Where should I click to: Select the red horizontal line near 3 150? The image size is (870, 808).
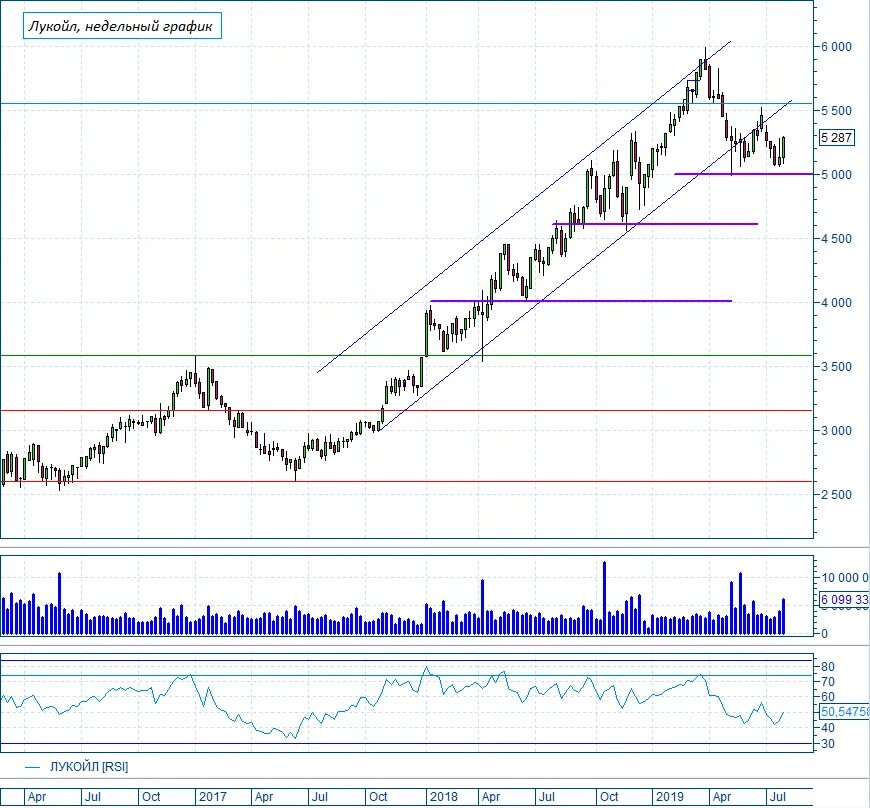(406, 411)
